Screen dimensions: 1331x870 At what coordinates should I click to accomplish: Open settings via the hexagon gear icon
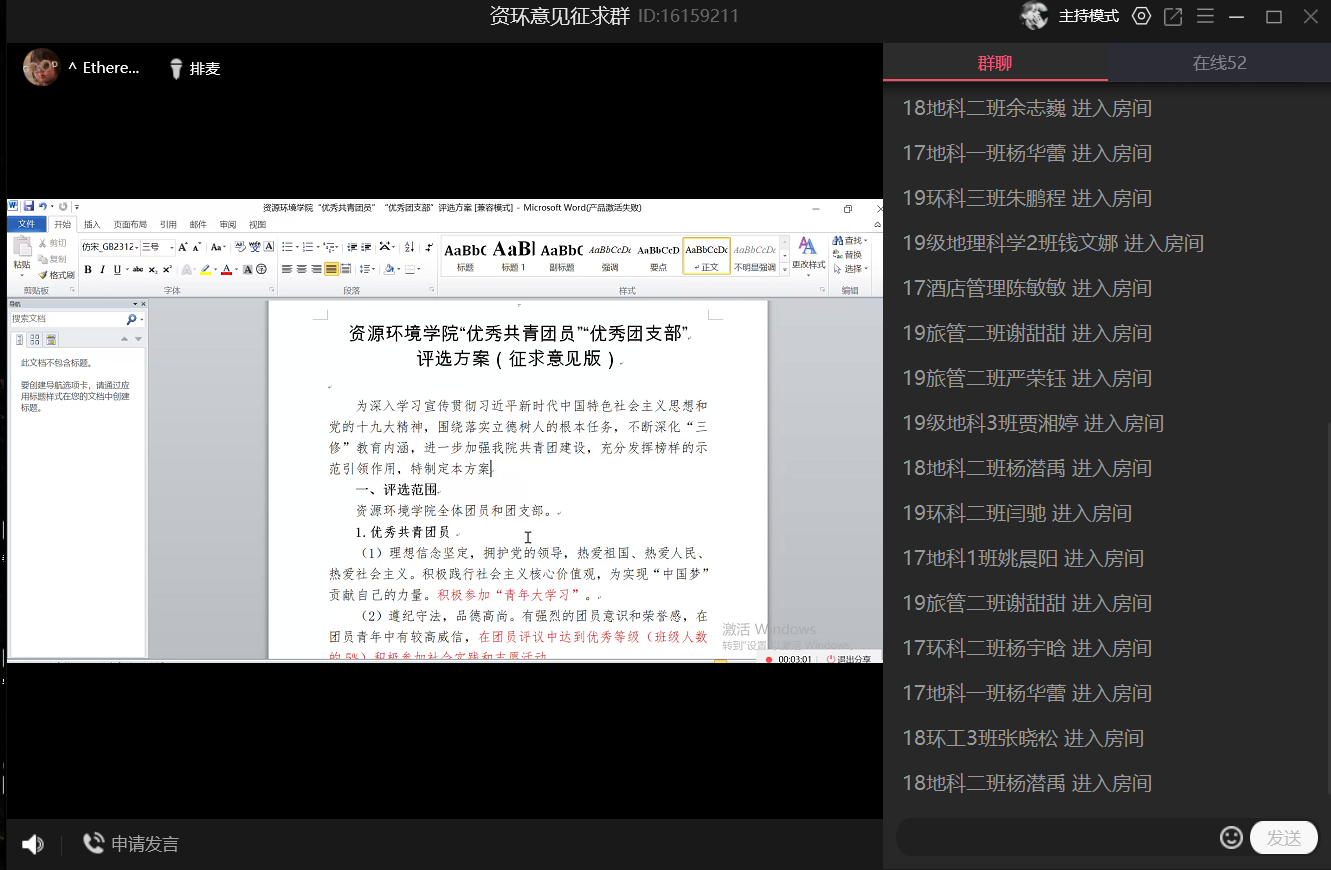(1141, 16)
